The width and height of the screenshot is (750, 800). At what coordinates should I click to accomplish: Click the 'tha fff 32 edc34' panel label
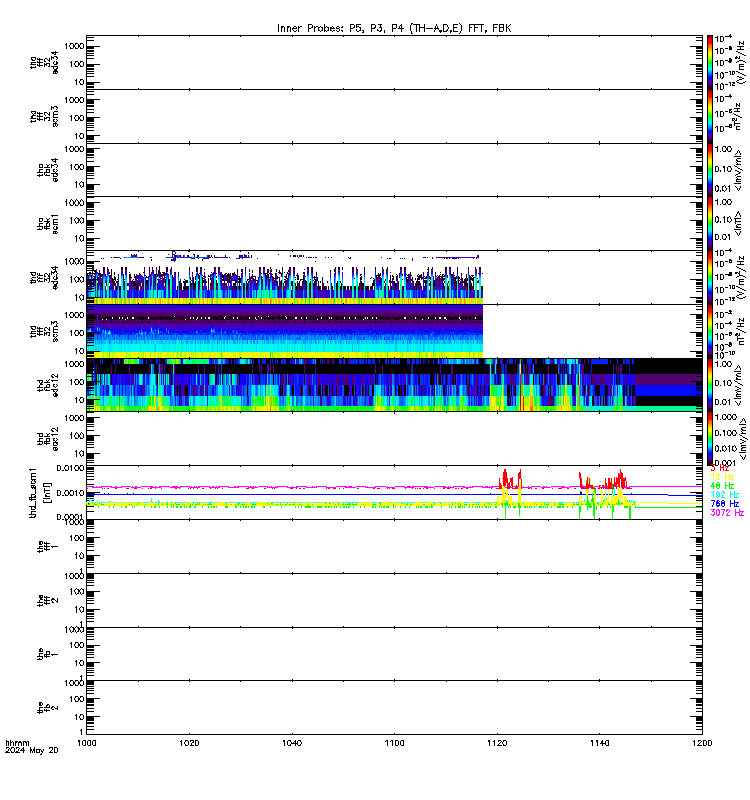click(x=44, y=63)
